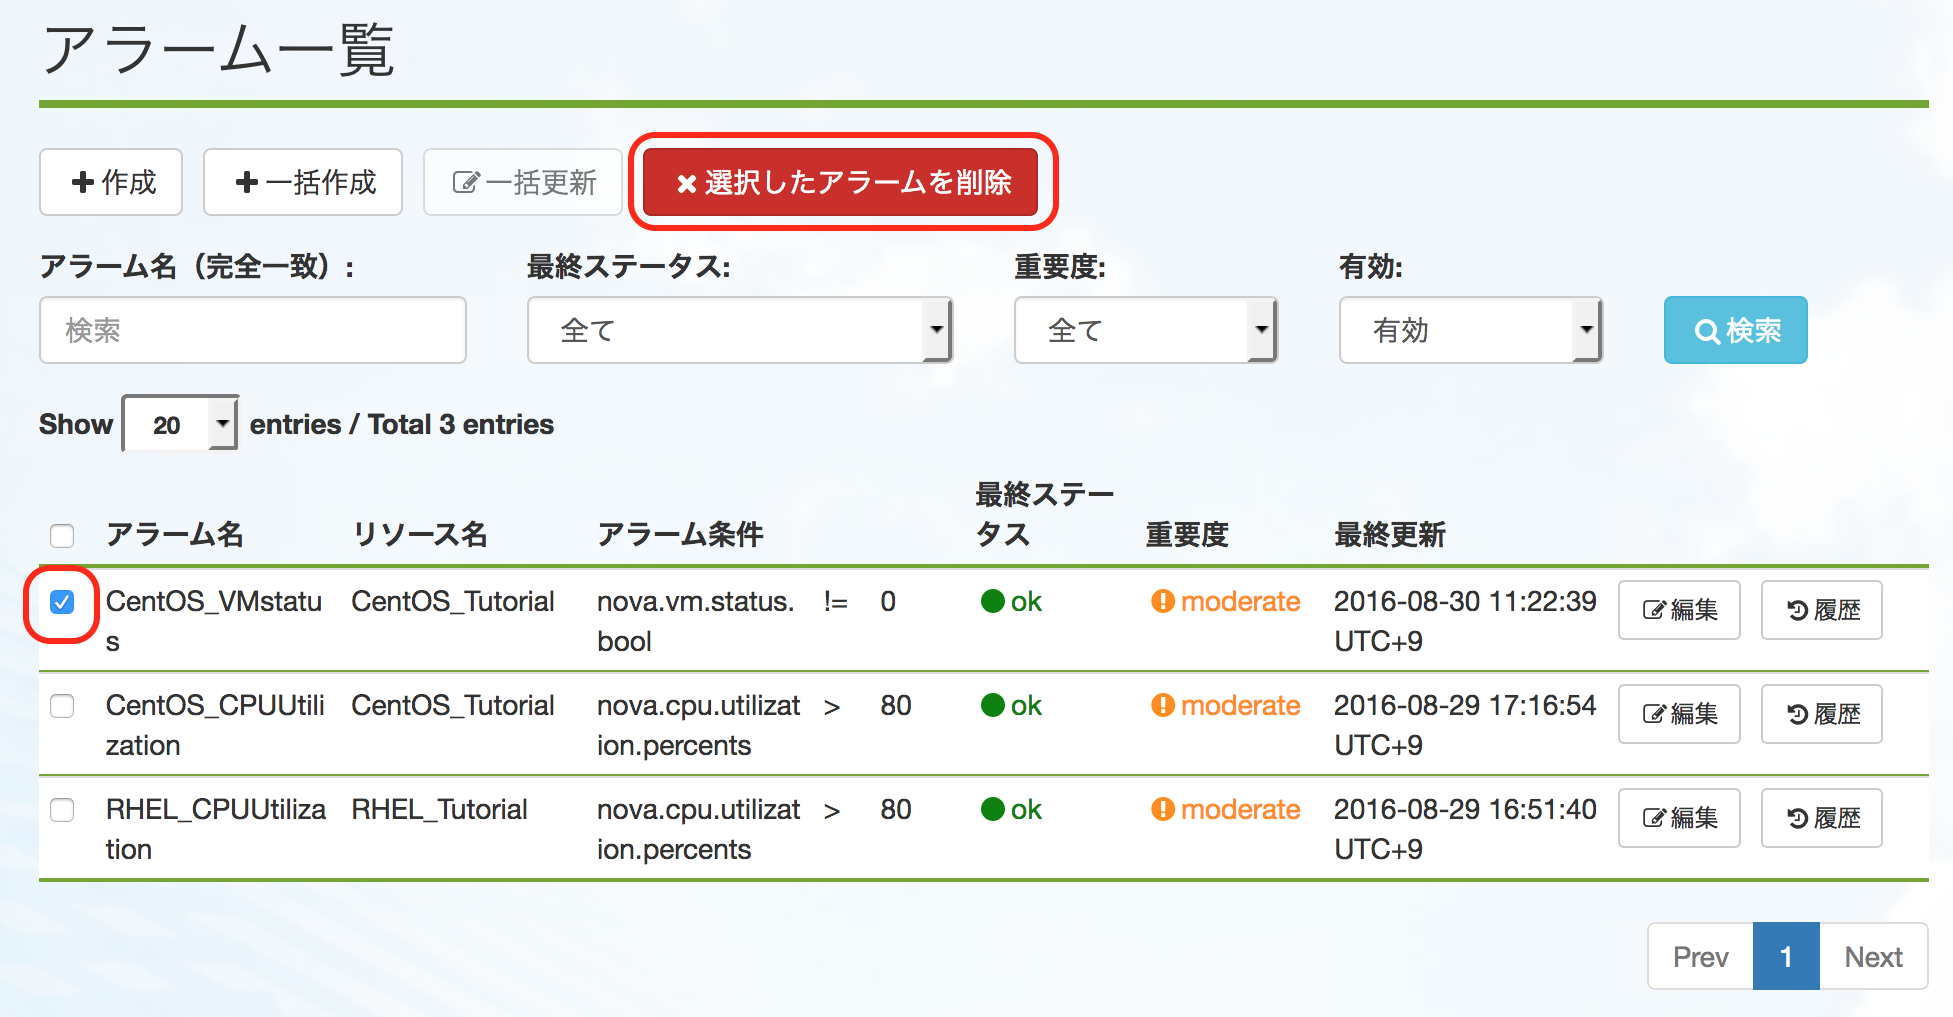Sort by リソース名 column header
The image size is (1953, 1017).
[x=420, y=535]
